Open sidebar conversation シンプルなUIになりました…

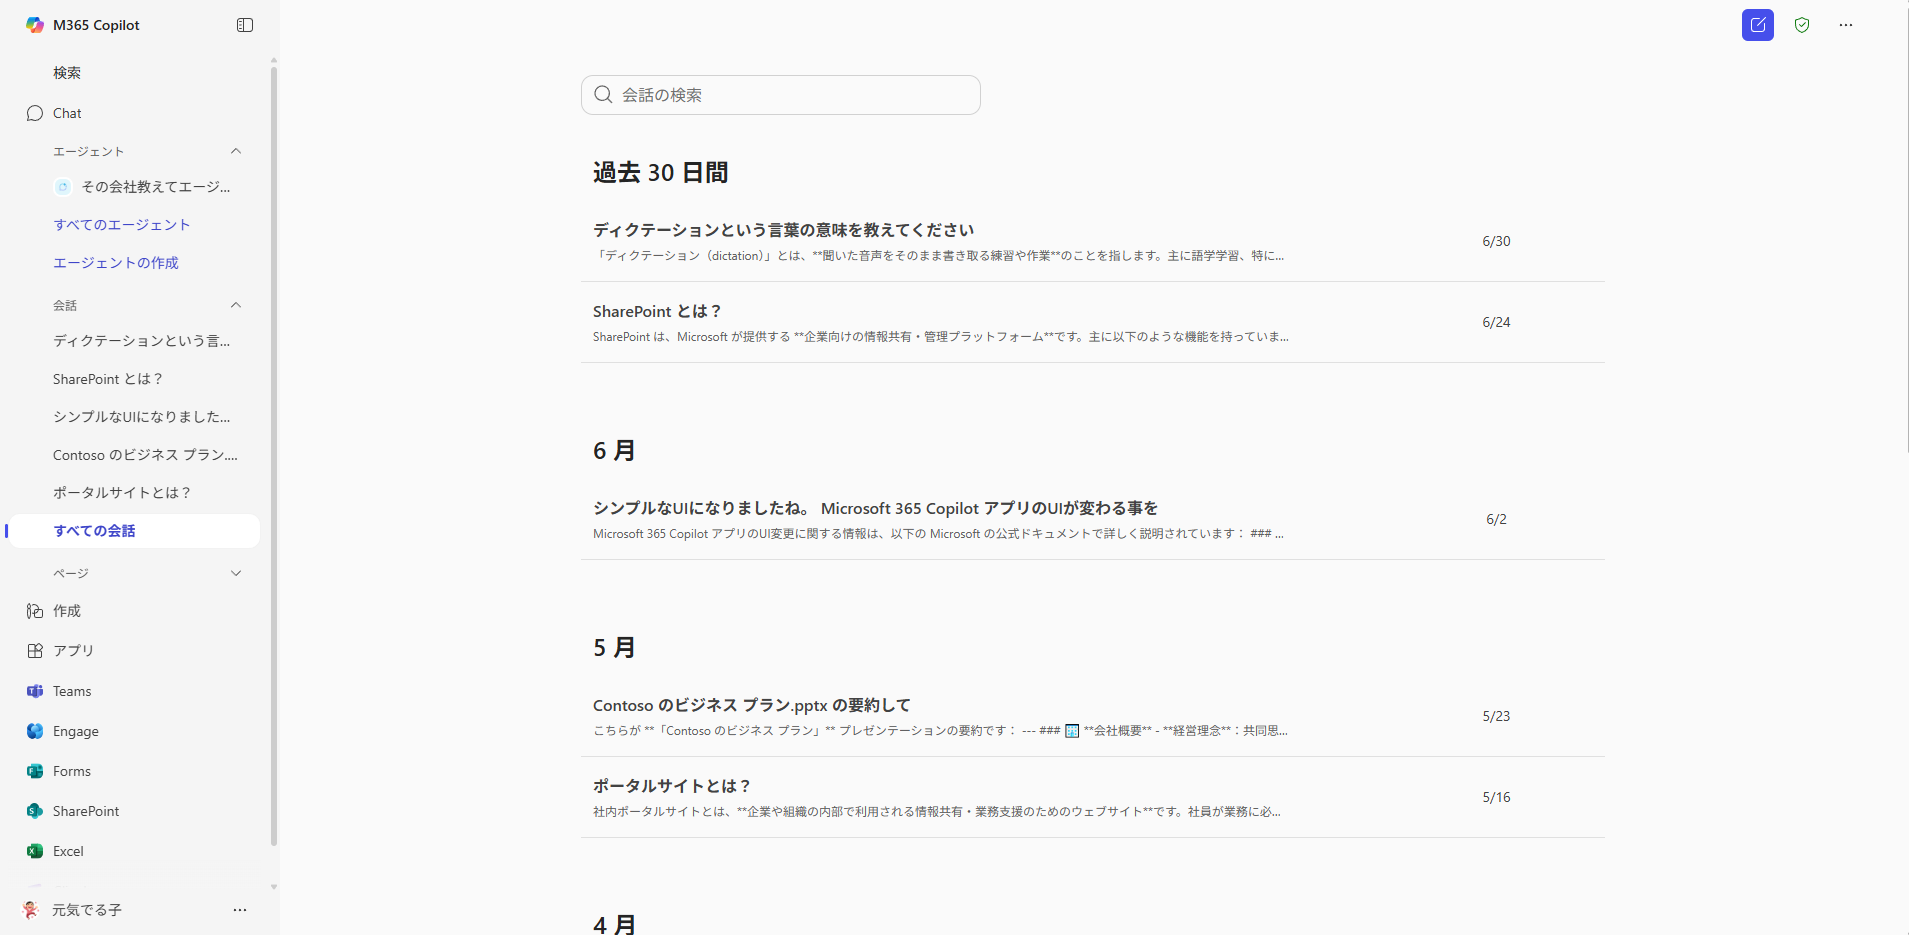141,417
